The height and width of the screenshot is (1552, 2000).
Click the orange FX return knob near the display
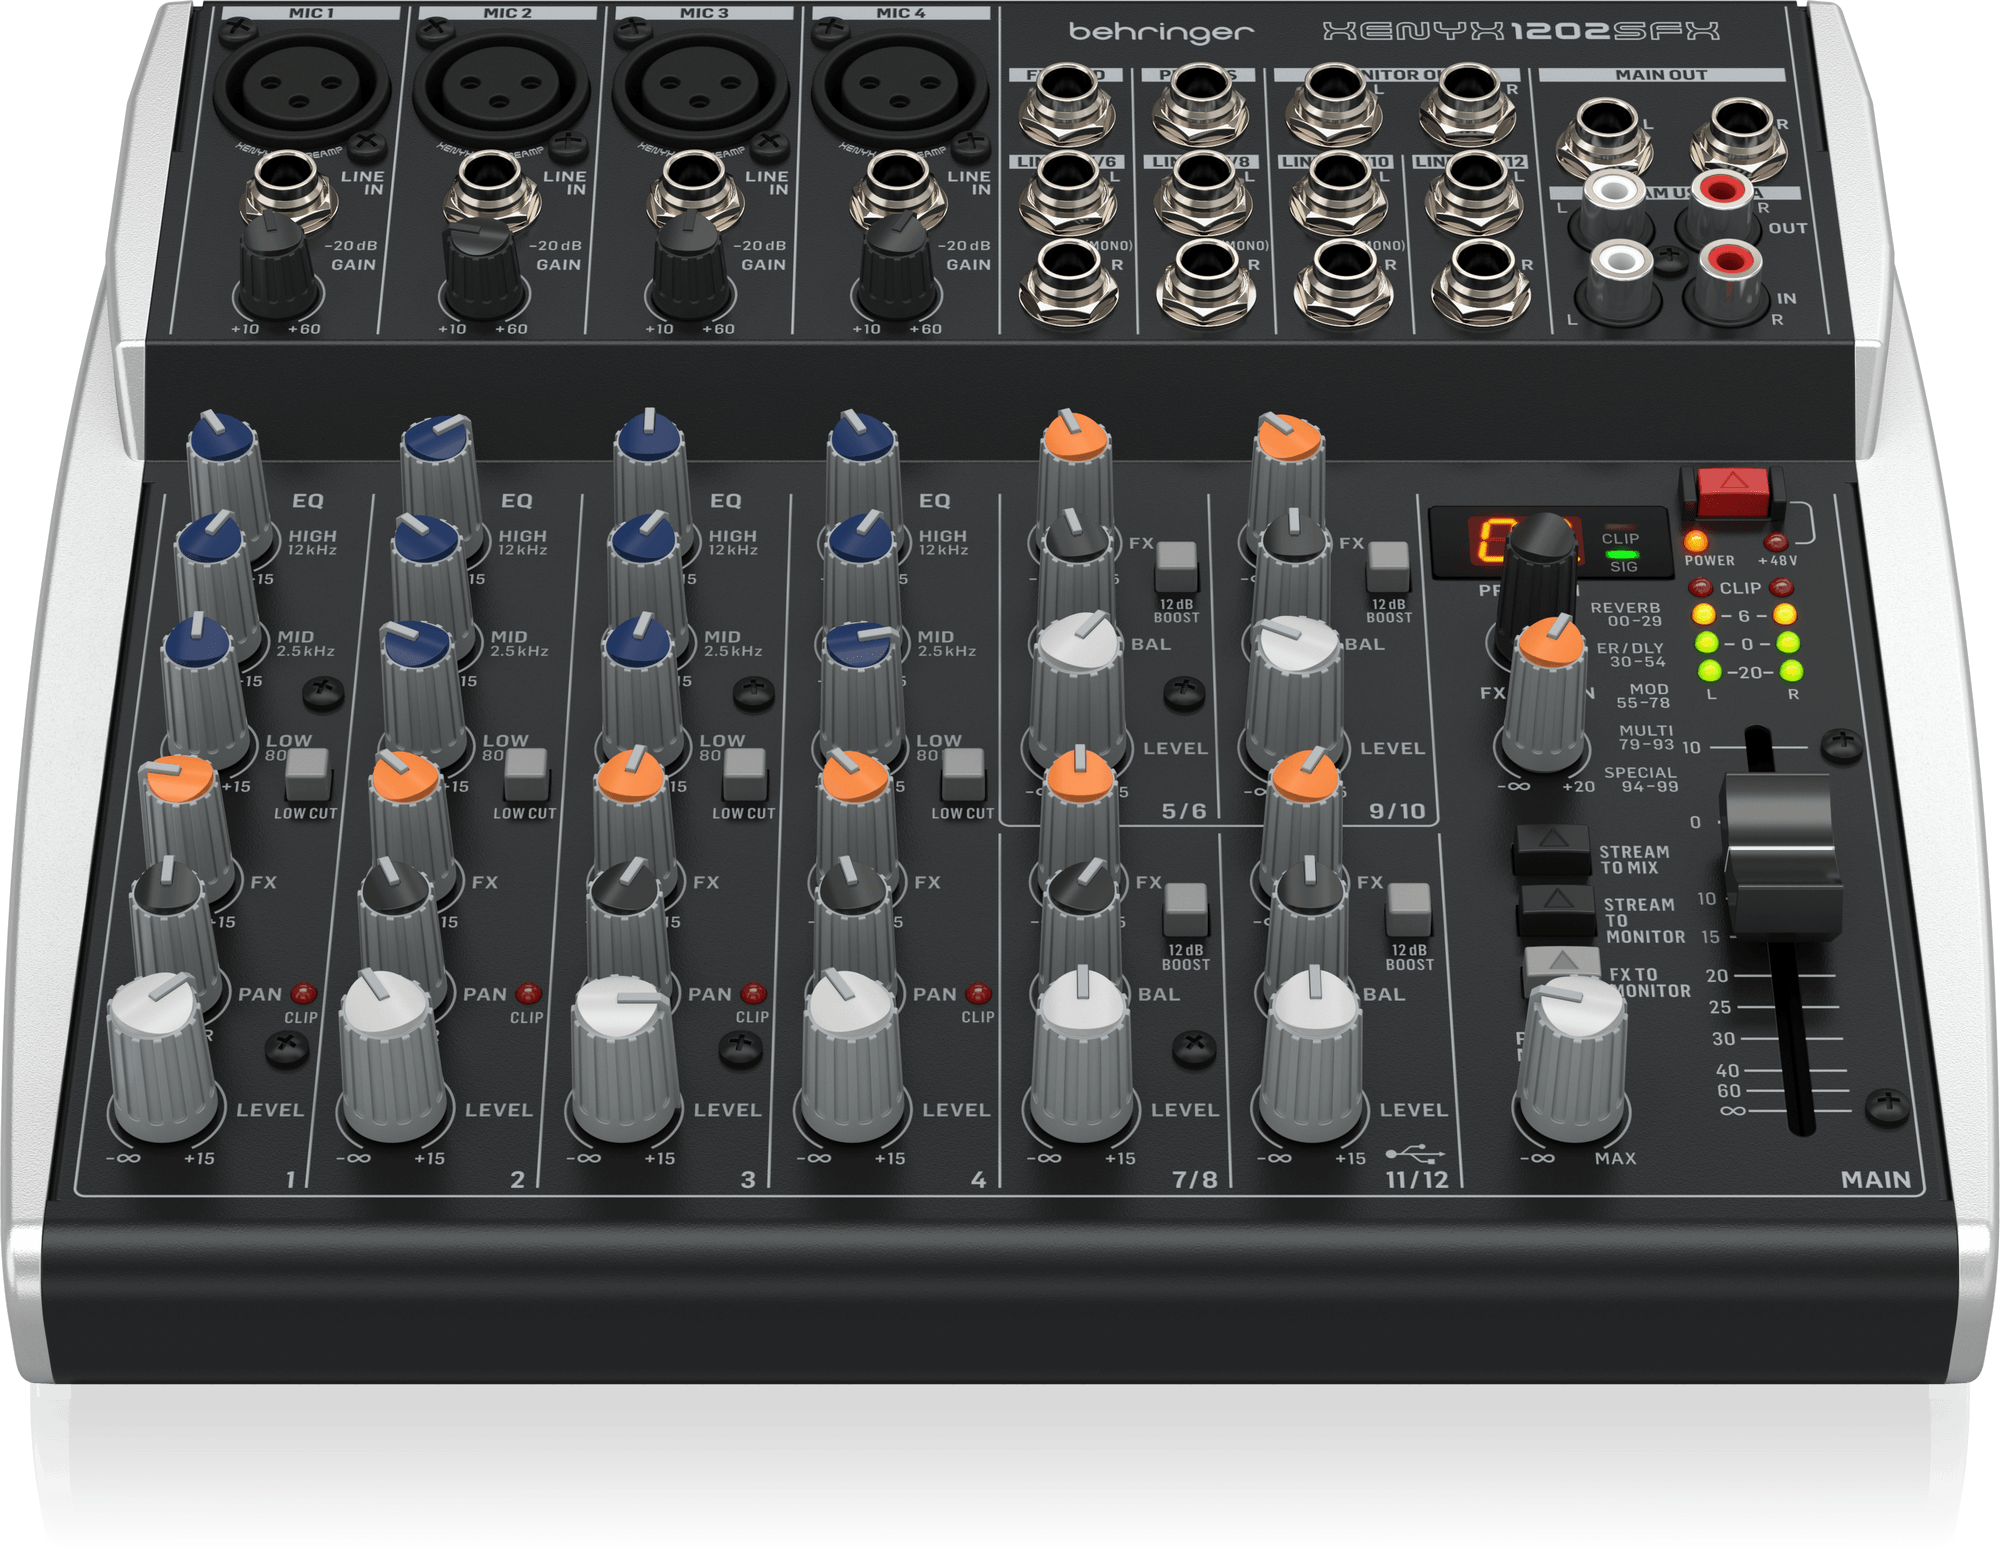click(1546, 695)
